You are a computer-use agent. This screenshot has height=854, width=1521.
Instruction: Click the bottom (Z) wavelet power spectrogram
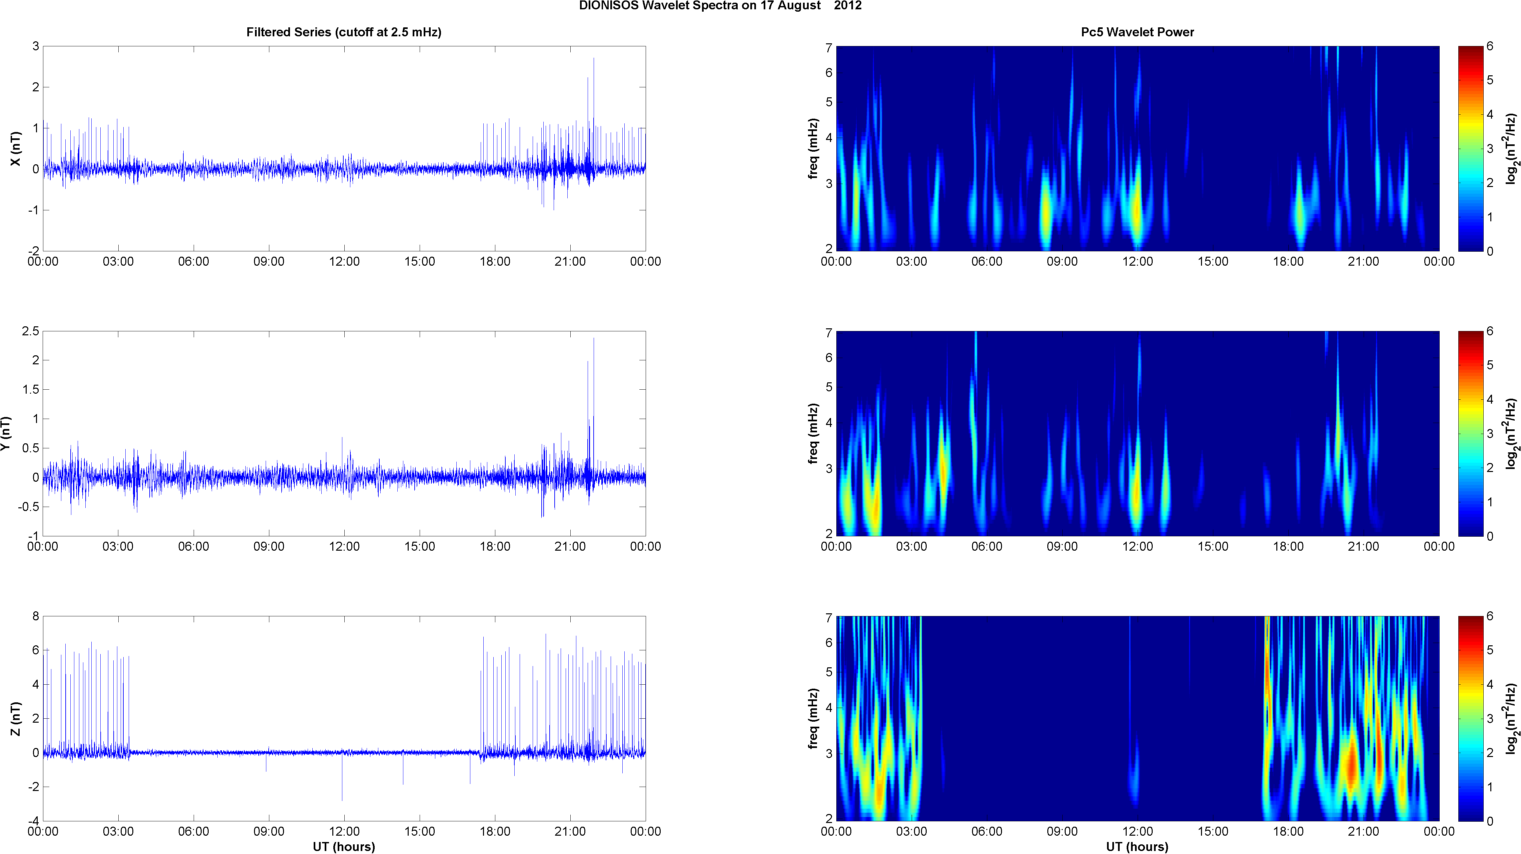[1137, 719]
